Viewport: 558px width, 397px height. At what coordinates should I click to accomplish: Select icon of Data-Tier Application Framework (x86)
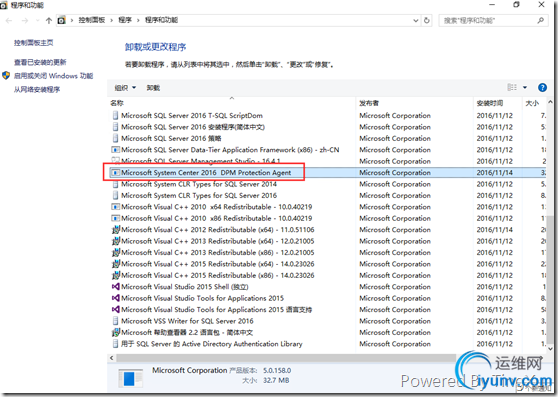pos(115,150)
